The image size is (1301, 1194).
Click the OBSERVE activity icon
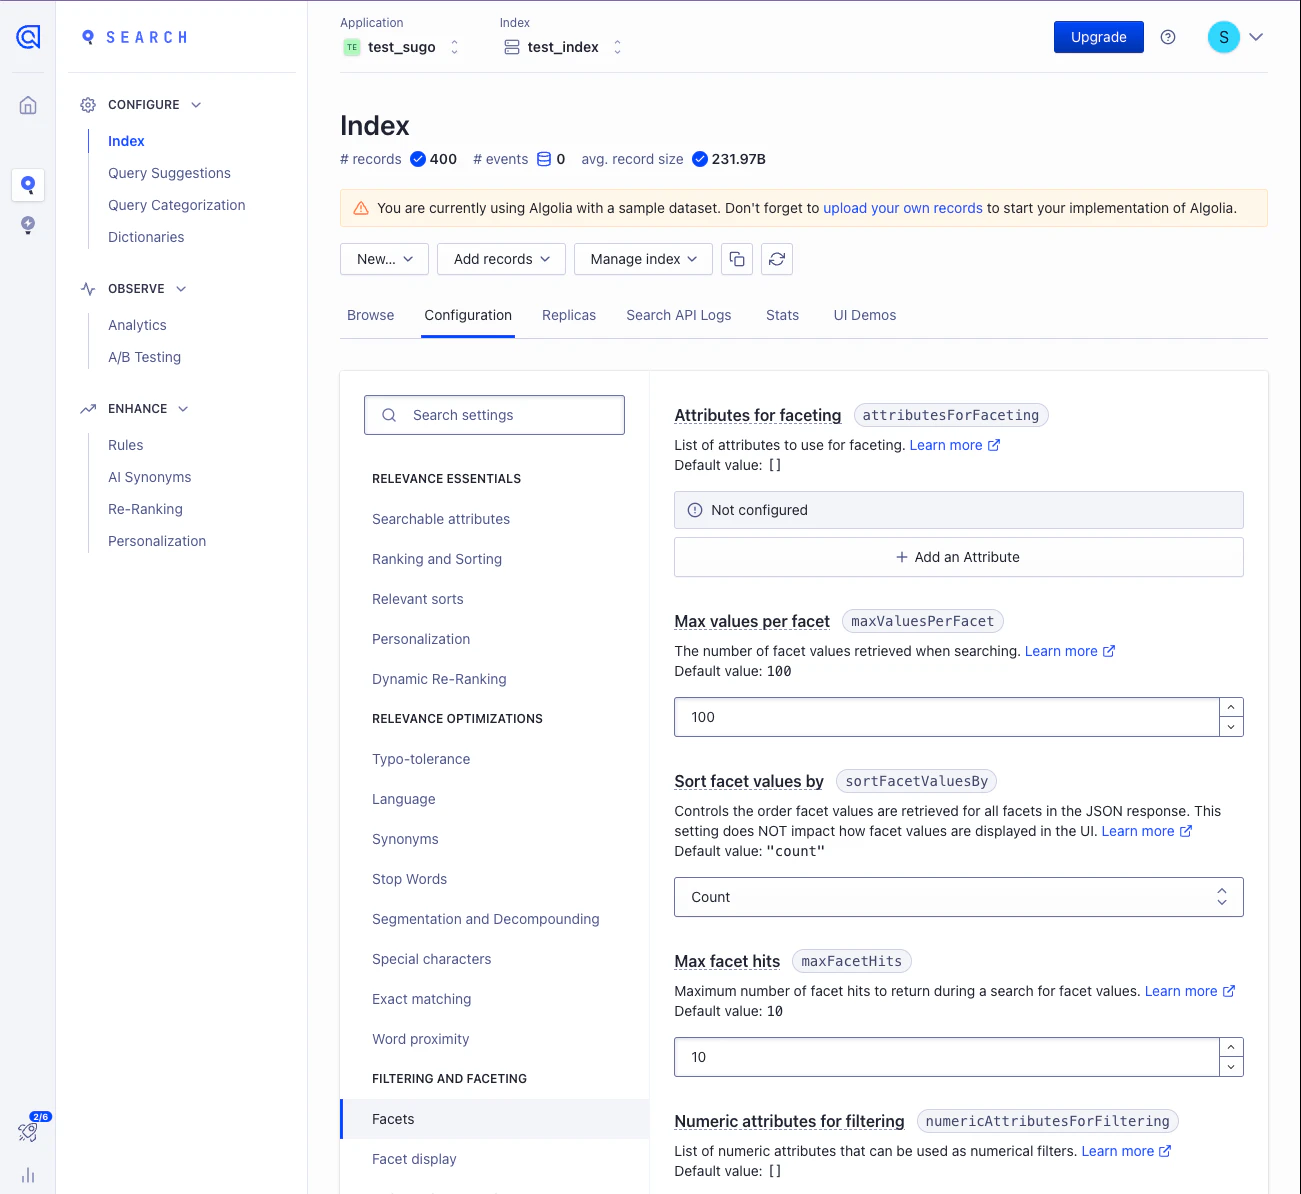(x=88, y=289)
